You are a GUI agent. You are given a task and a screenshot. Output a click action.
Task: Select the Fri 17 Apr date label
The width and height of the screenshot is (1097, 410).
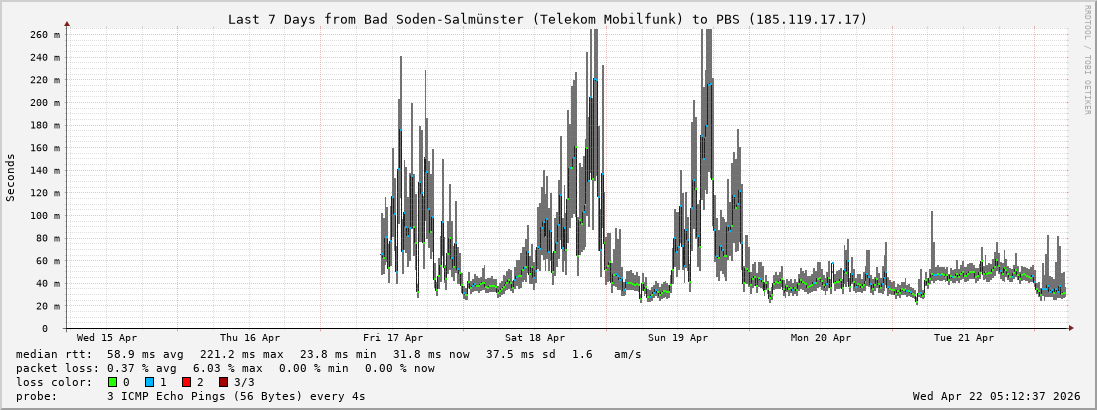393,338
